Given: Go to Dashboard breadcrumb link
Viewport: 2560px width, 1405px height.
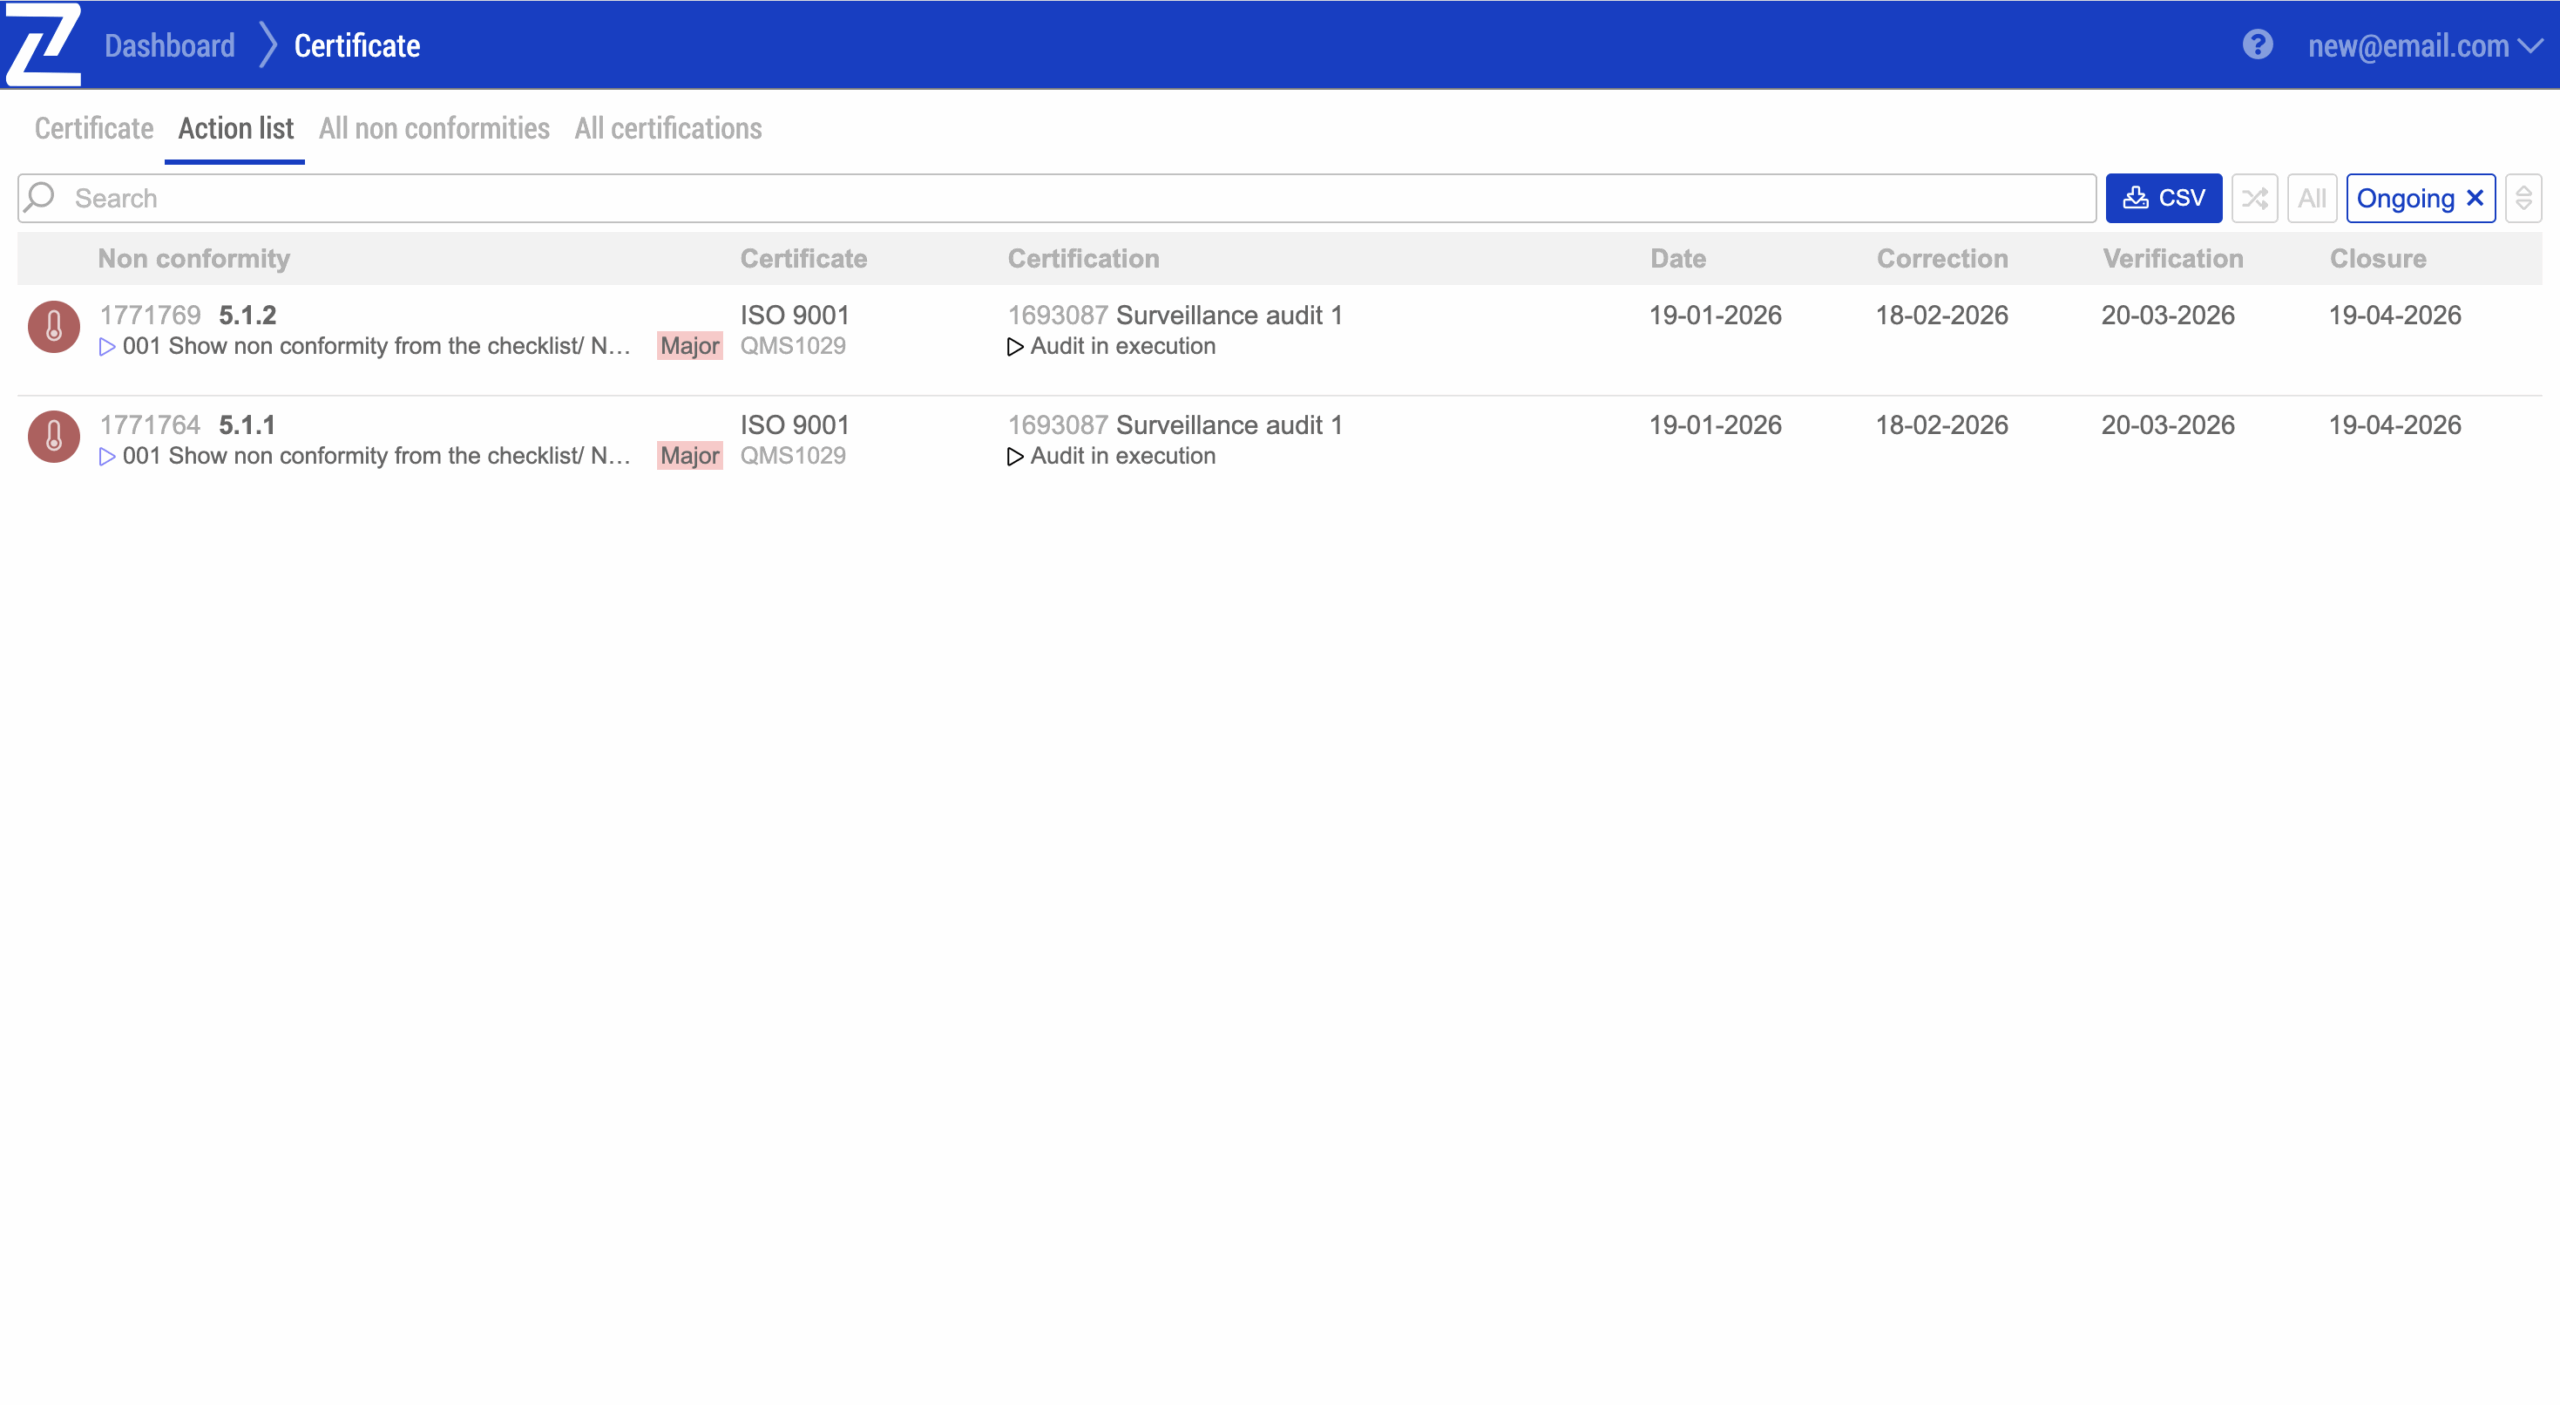Looking at the screenshot, I should point(169,46).
